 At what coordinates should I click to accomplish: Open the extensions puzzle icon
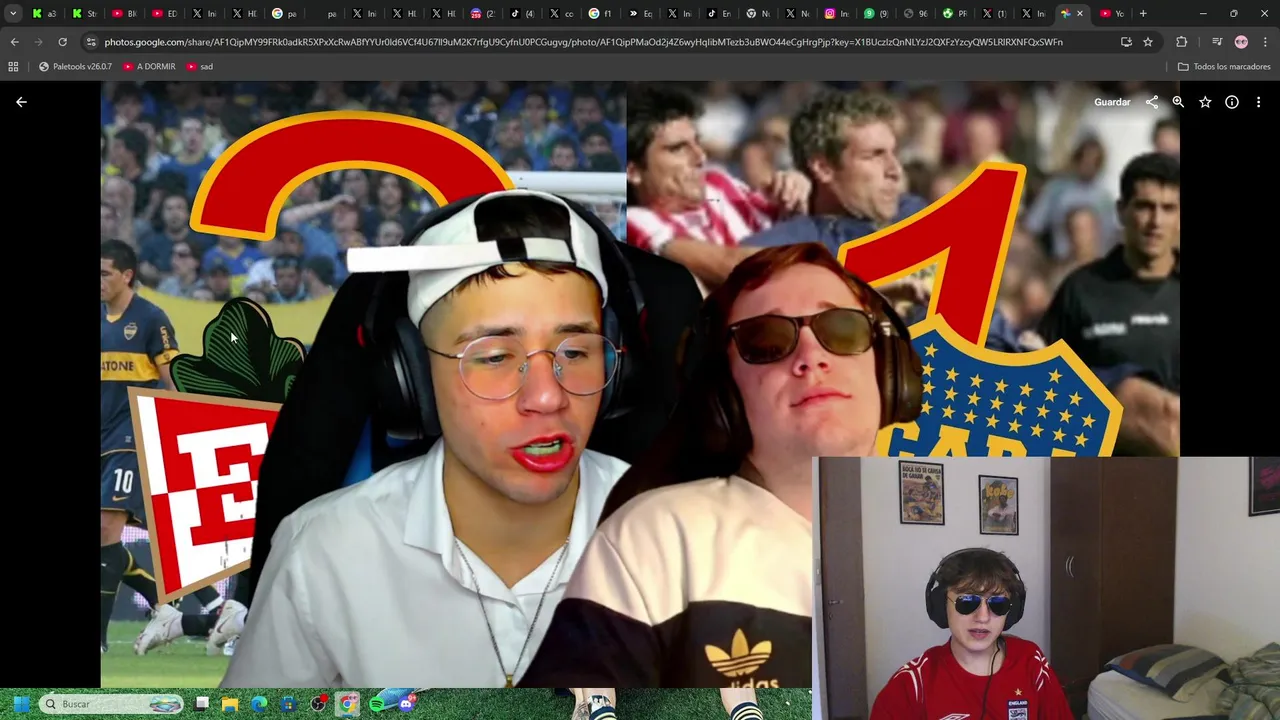(1182, 42)
